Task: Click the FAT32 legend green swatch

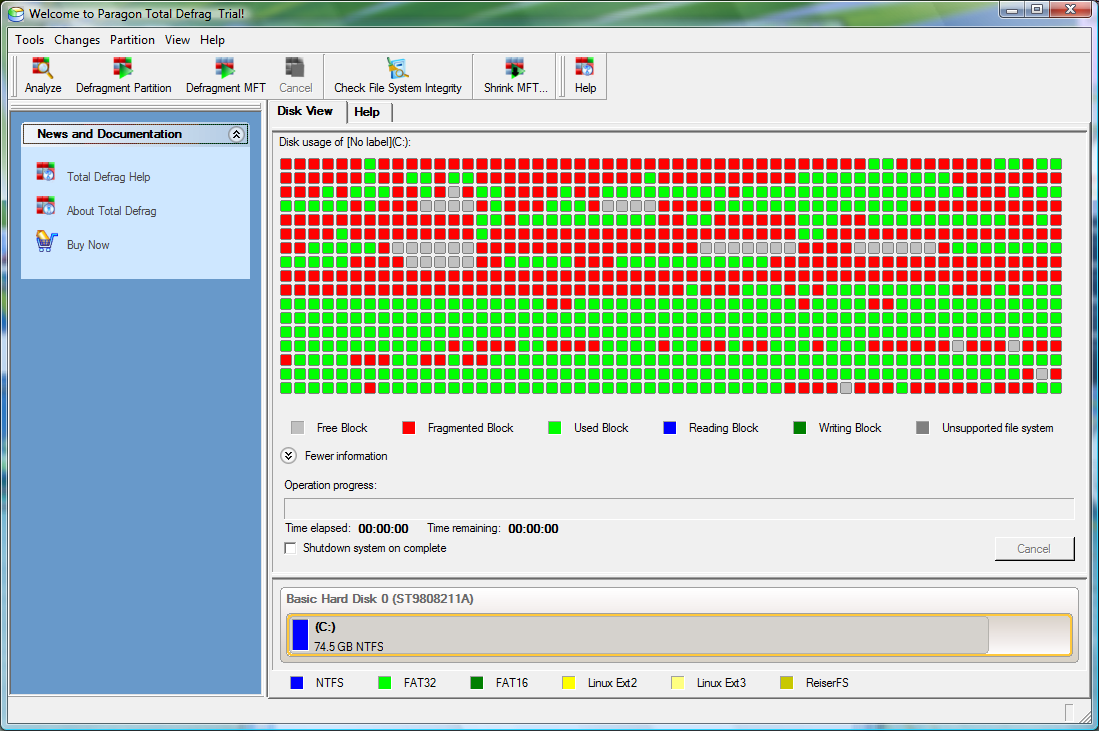Action: pyautogui.click(x=384, y=683)
